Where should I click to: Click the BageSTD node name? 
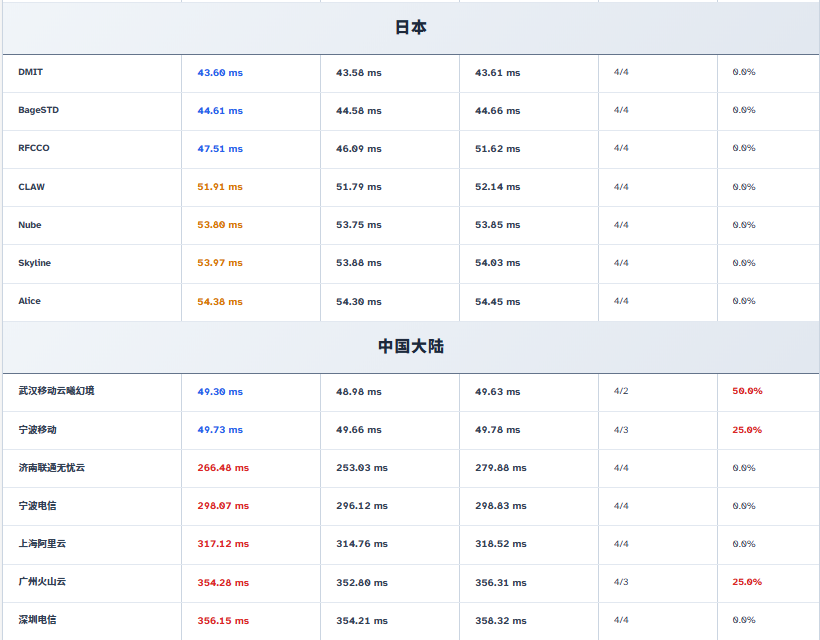coord(38,110)
